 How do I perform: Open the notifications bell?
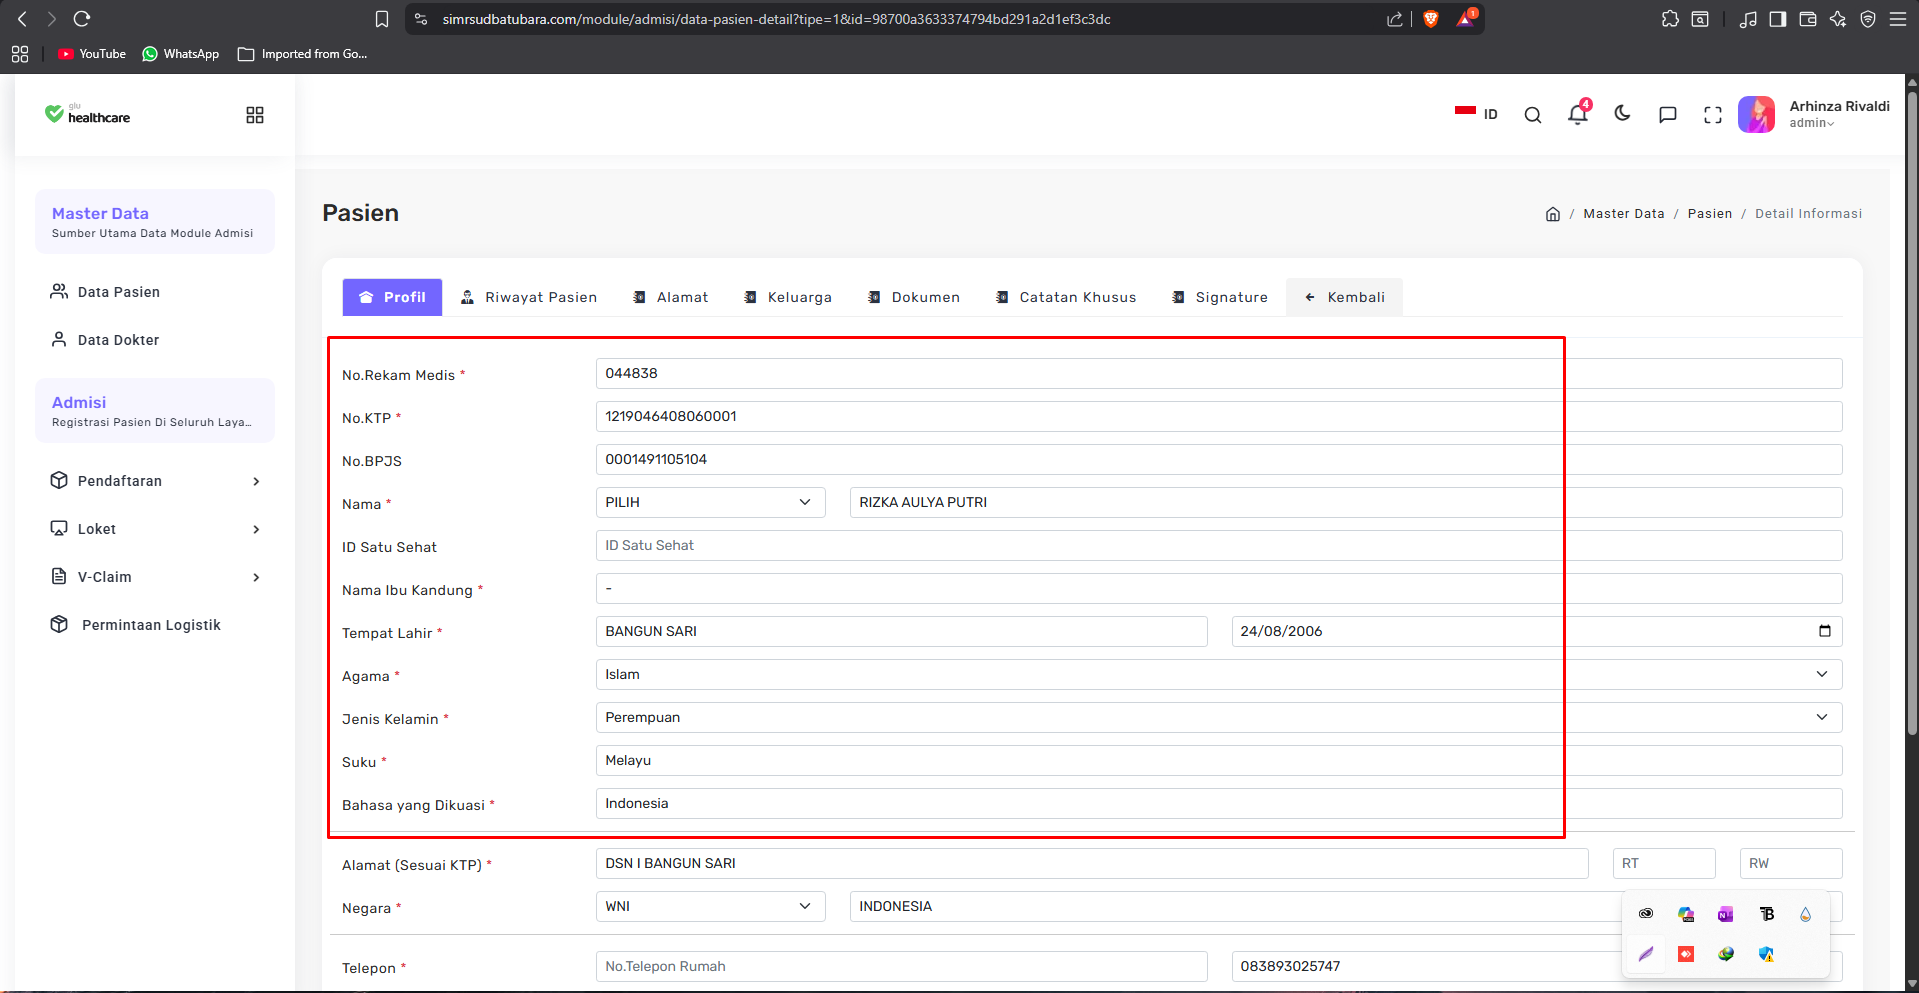pos(1578,114)
